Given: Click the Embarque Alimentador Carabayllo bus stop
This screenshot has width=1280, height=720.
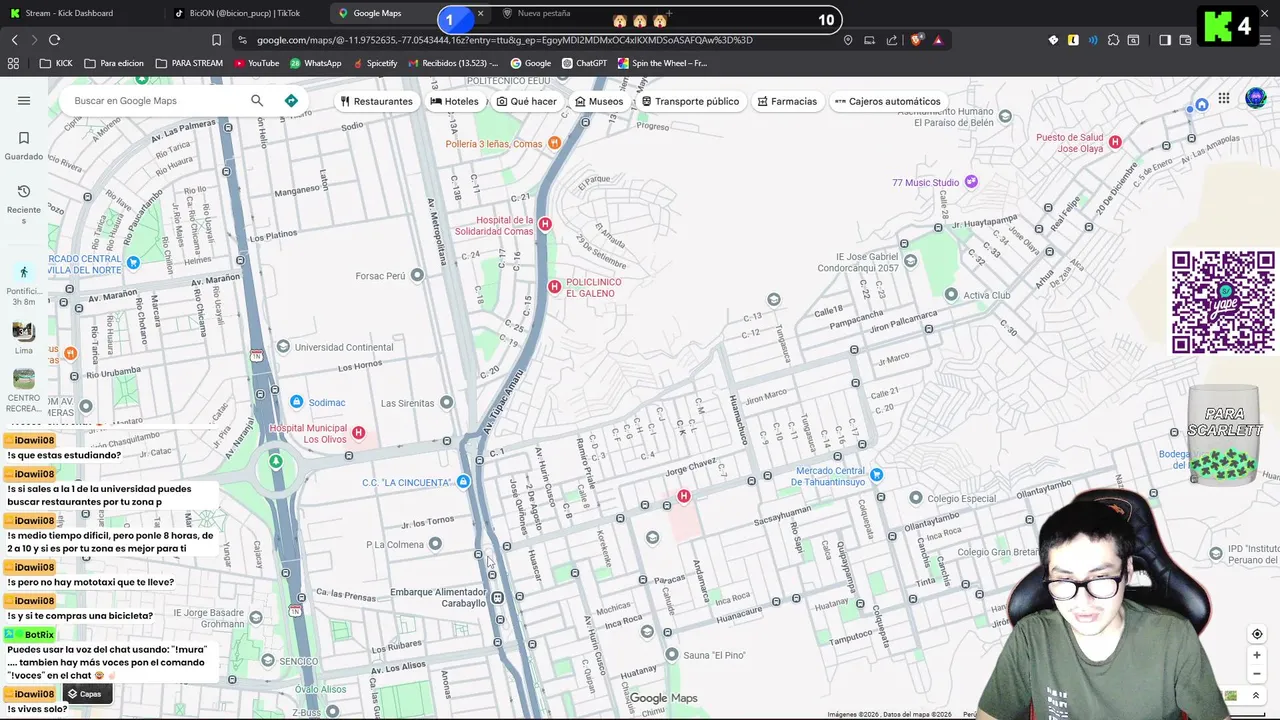Looking at the screenshot, I should pos(497,597).
